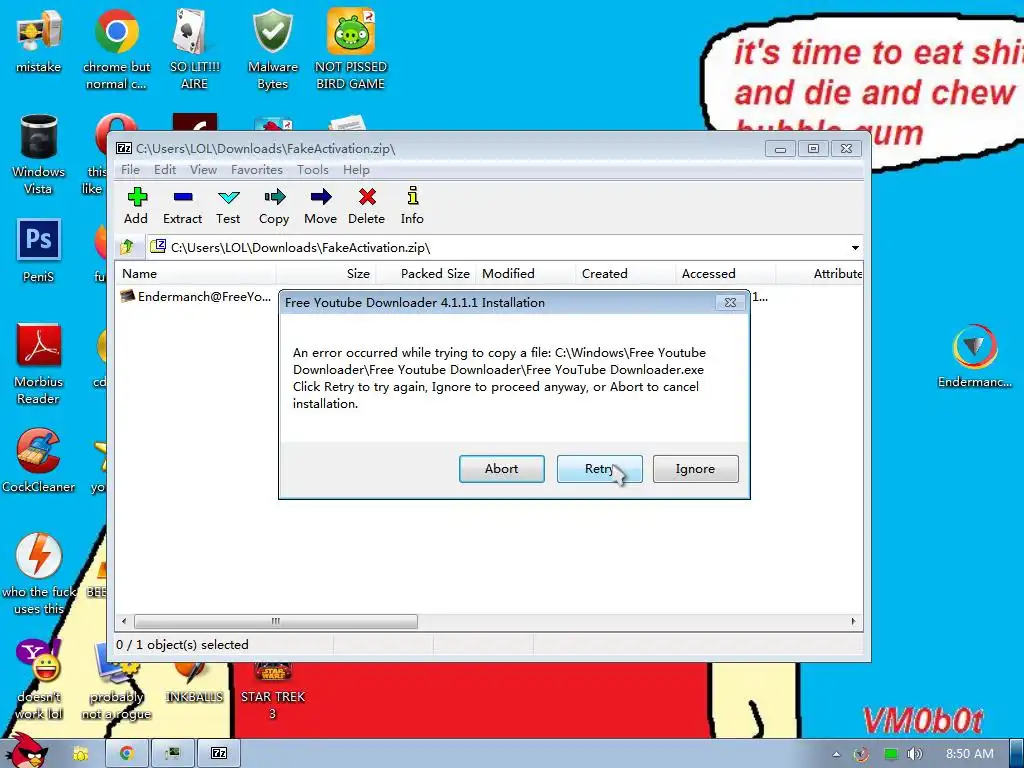Click the volume speaker tray icon

pyautogui.click(x=915, y=754)
